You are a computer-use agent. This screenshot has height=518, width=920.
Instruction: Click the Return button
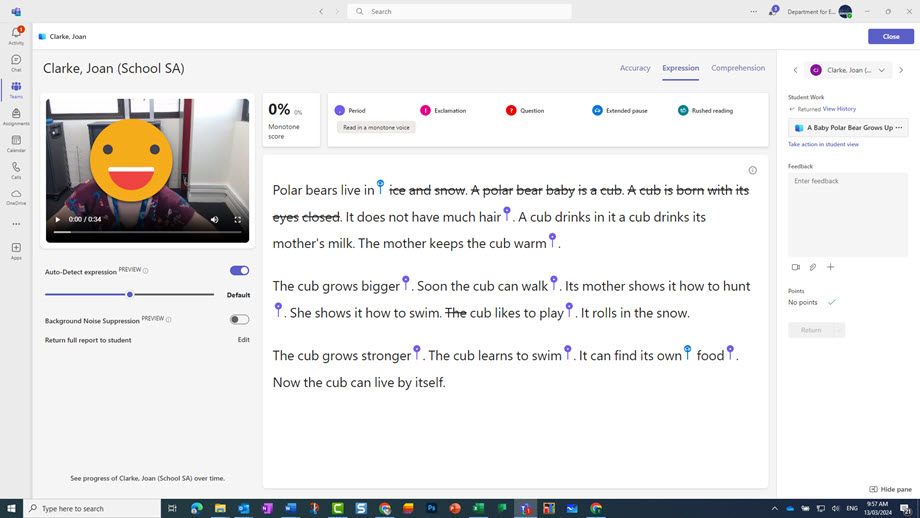tap(811, 330)
